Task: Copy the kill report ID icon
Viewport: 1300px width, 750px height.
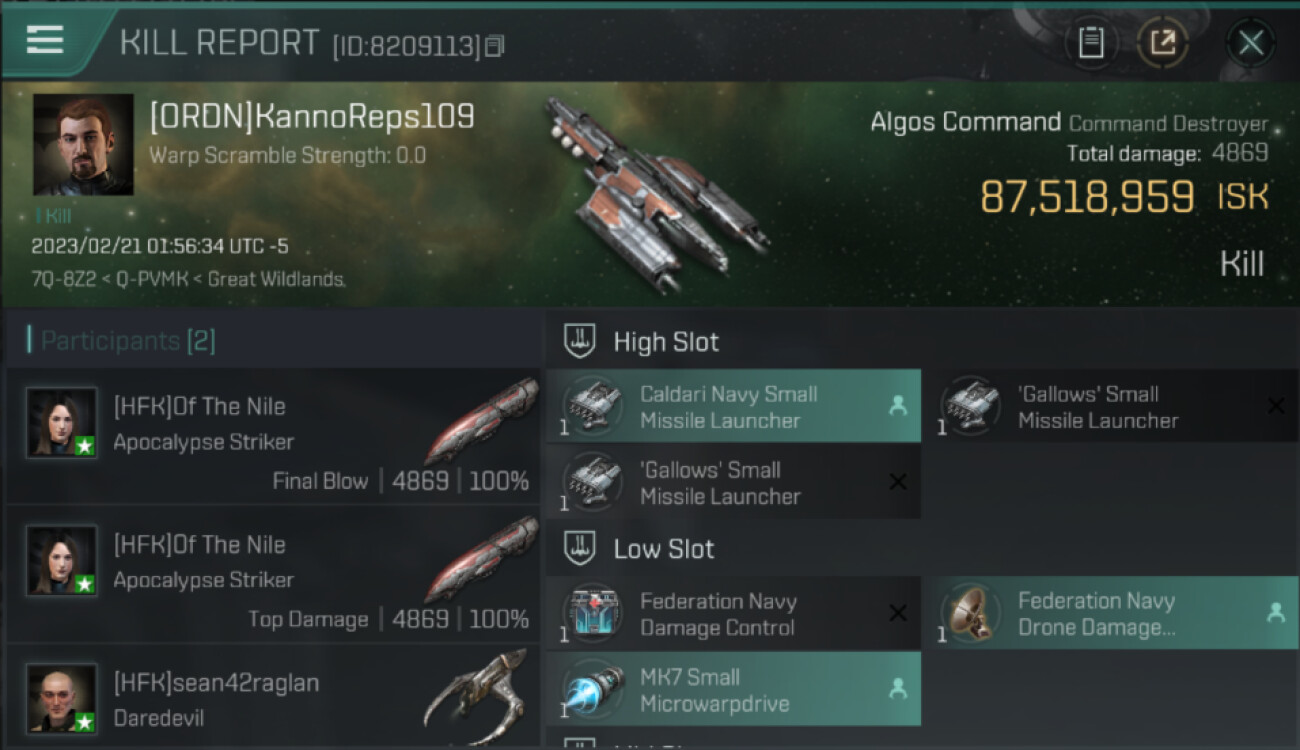Action: pyautogui.click(x=495, y=45)
